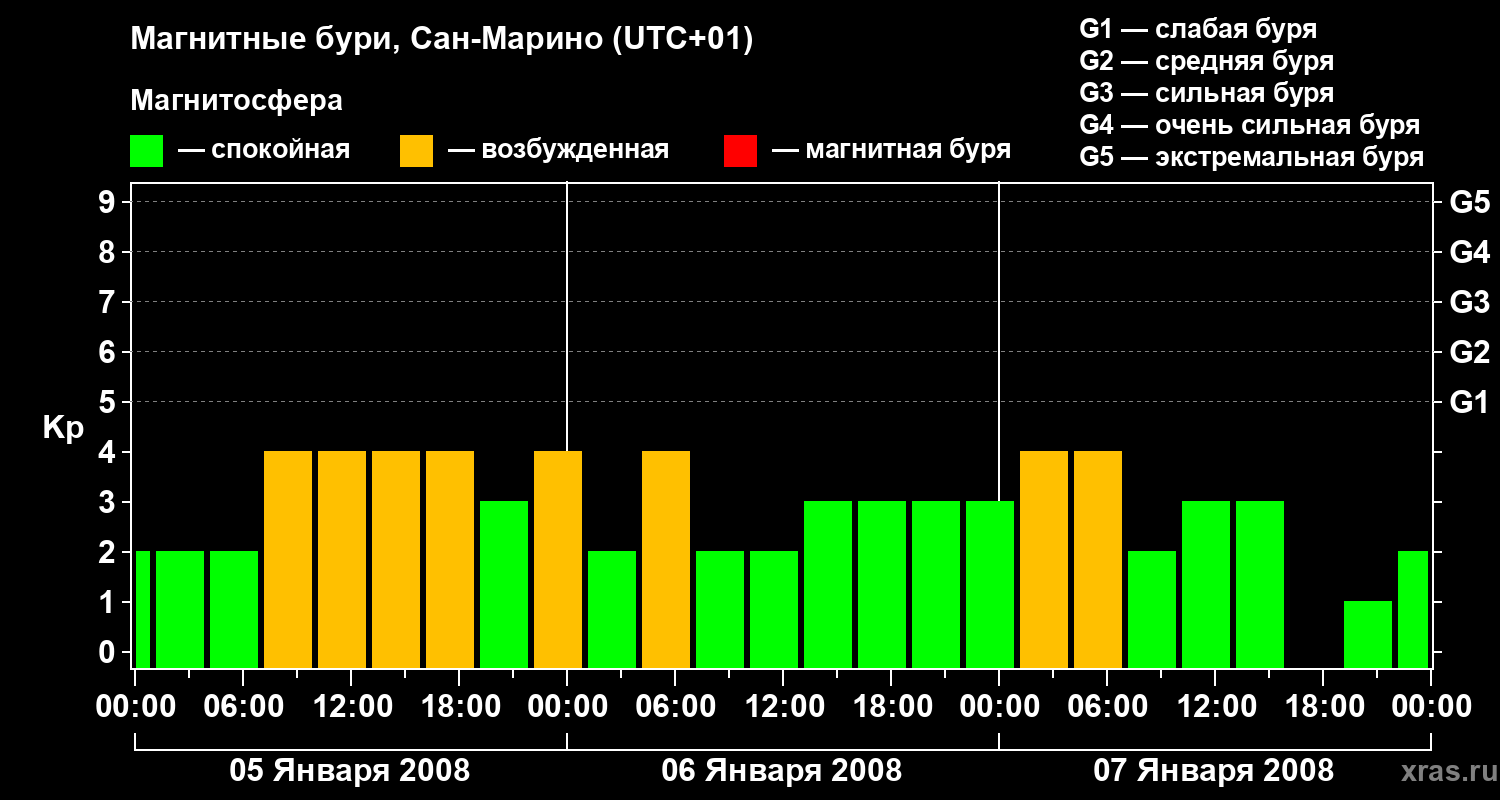Screen dimensions: 1500x800
Task: Click the '18:00' tick label of 06 Января
Action: click(891, 707)
